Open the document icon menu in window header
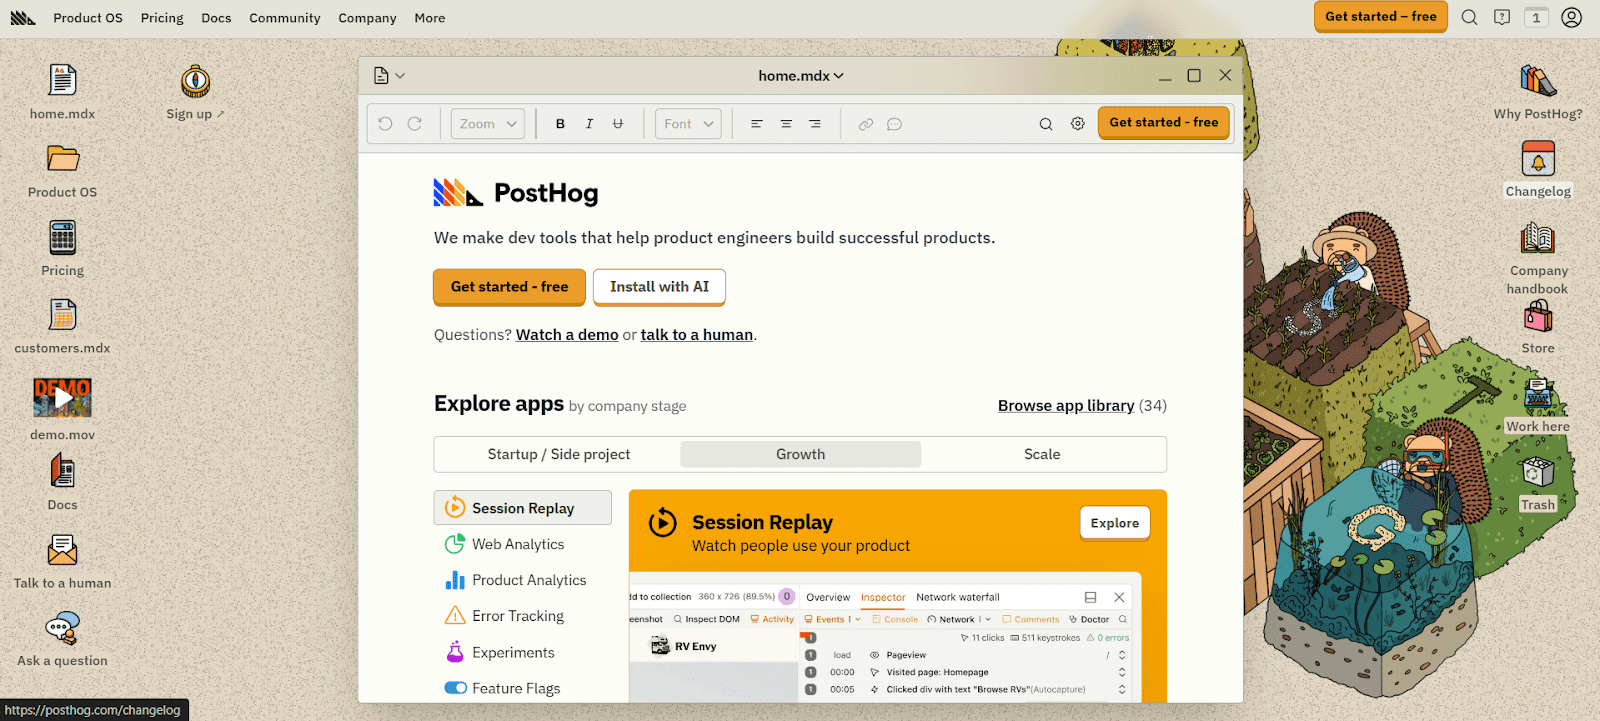 pyautogui.click(x=389, y=76)
